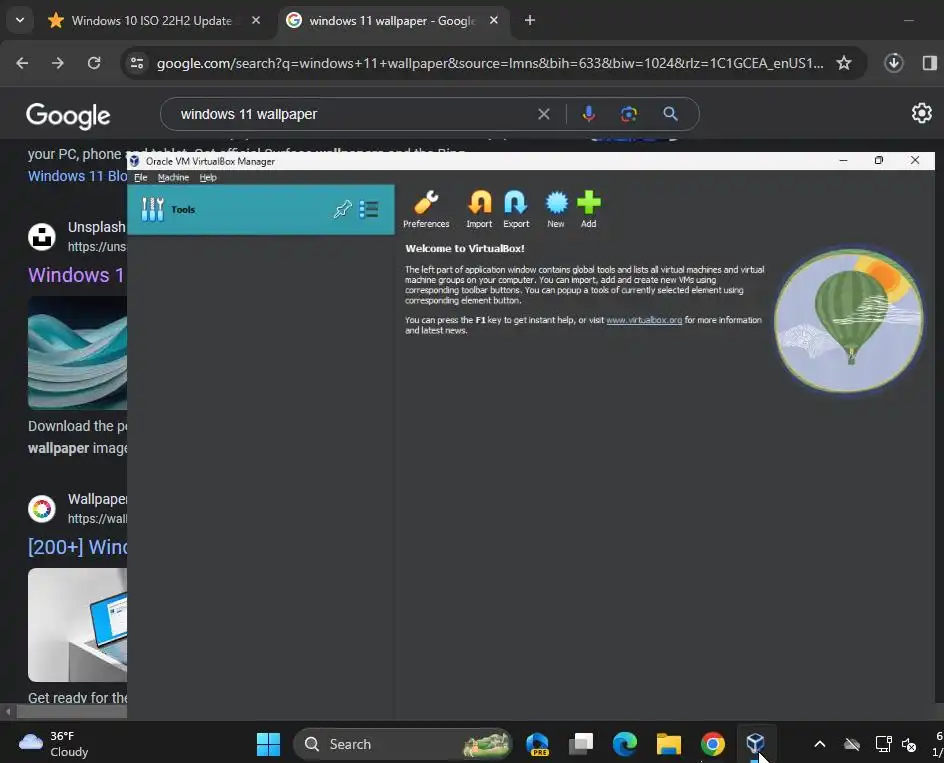
Task: Follow the www.virtualbox.org link
Action: tap(644, 320)
